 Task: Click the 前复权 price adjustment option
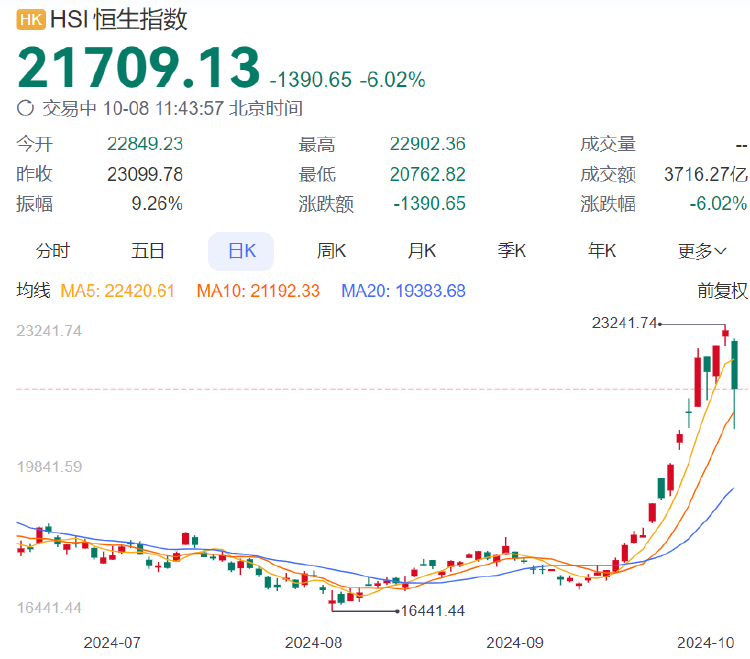pyautogui.click(x=722, y=291)
